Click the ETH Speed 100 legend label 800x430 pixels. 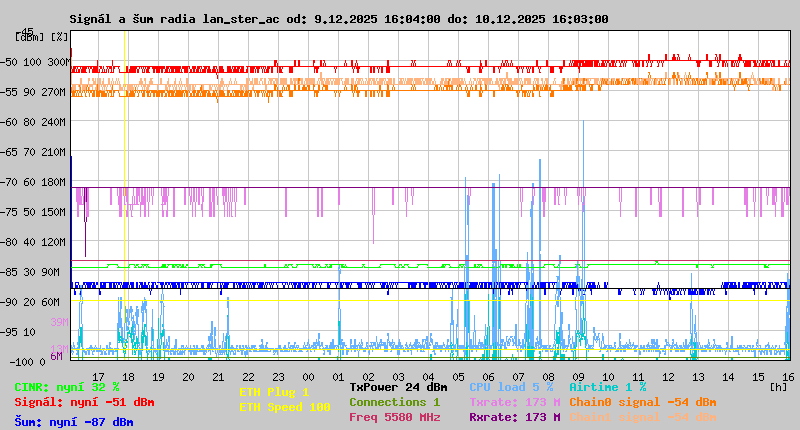[x=284, y=407]
